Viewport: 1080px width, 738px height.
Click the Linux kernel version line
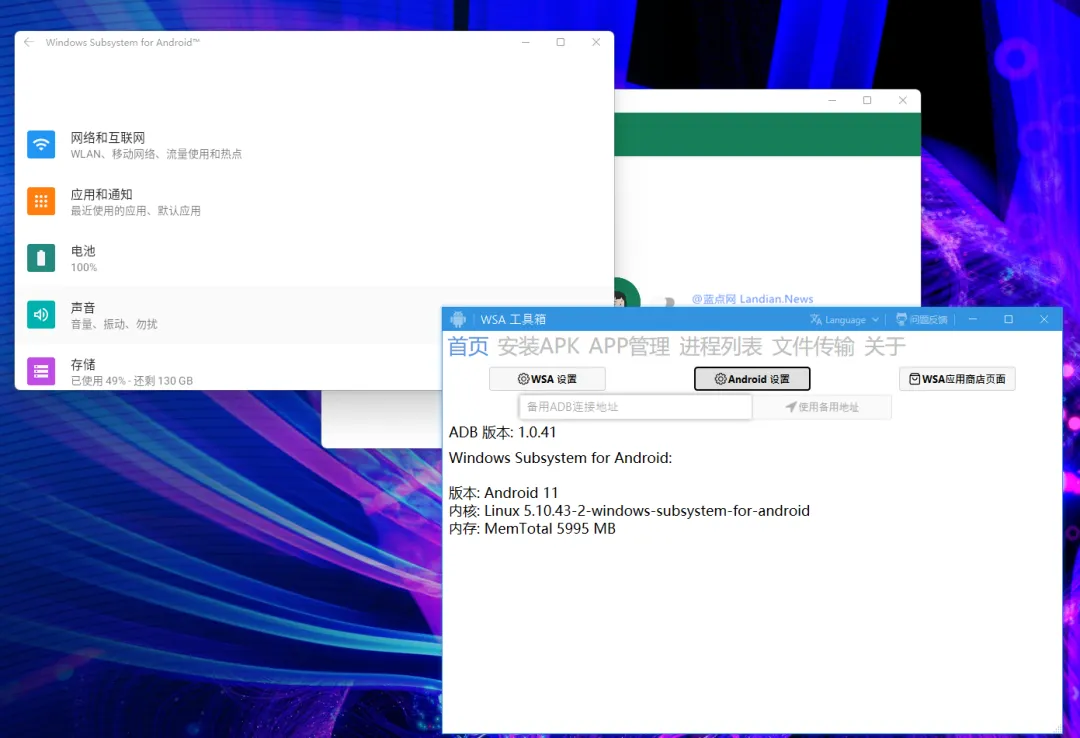[x=629, y=511]
